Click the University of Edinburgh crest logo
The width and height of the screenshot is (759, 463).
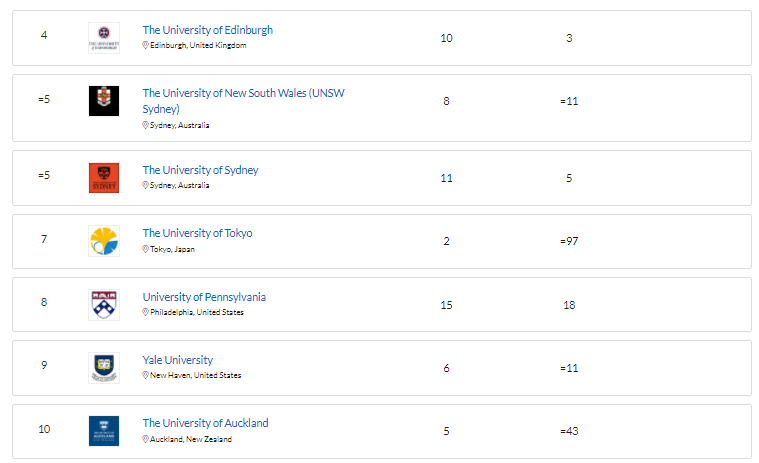click(104, 38)
